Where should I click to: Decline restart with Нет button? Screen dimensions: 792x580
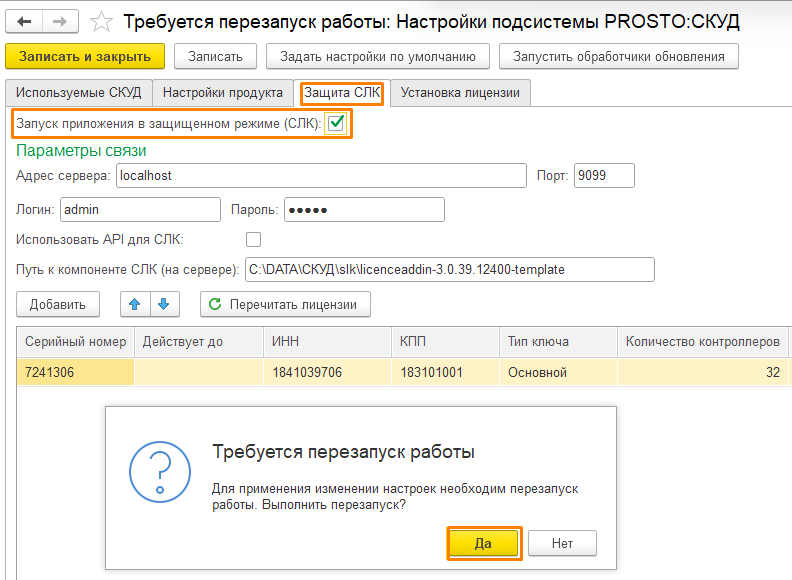click(562, 543)
